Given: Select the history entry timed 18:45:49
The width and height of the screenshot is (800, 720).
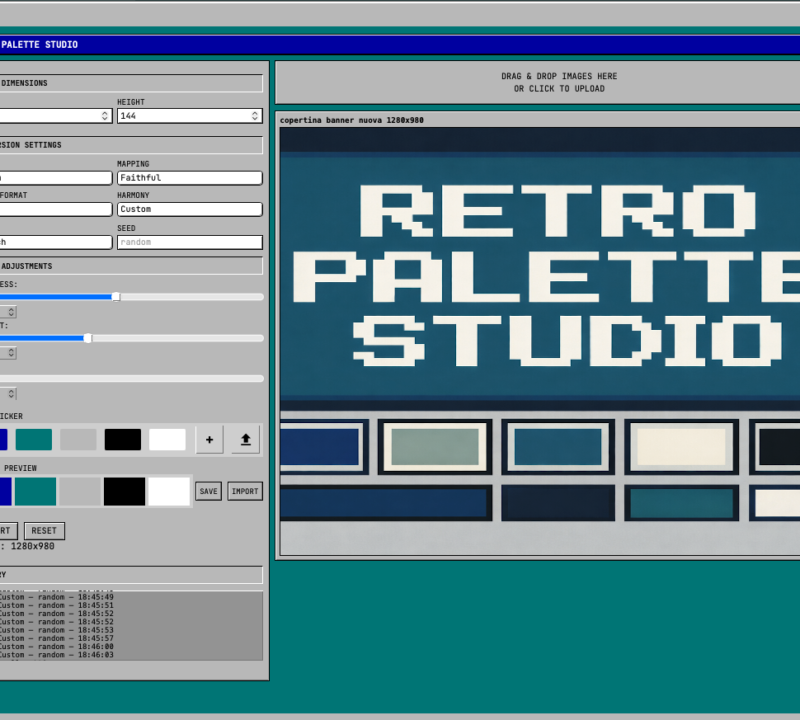Looking at the screenshot, I should (x=56, y=597).
